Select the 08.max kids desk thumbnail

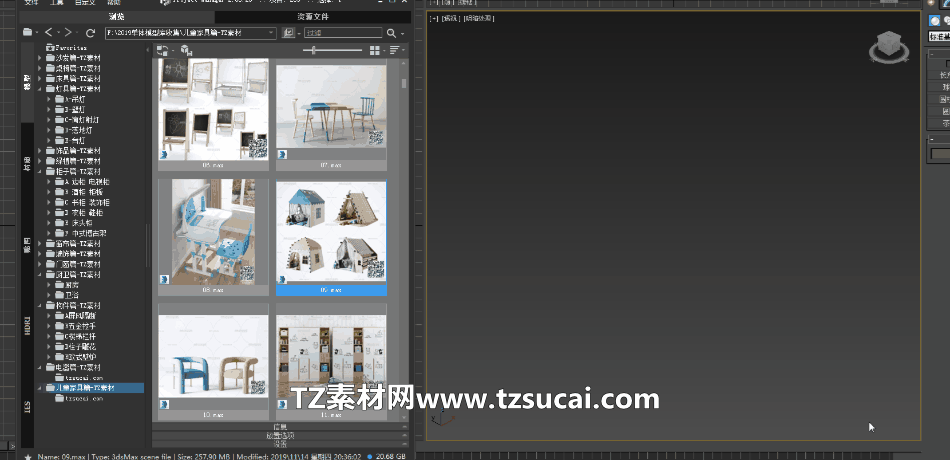point(213,232)
